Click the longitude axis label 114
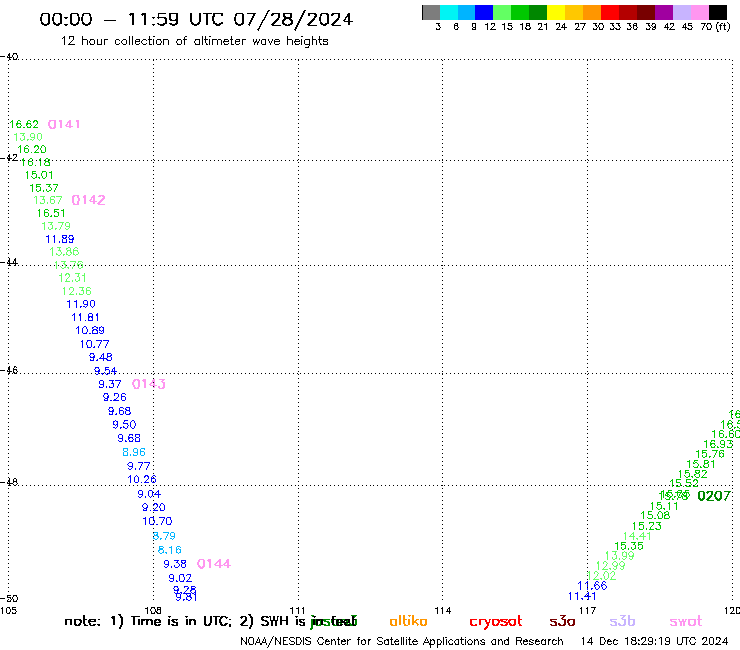This screenshot has width=740, height=650. click(443, 610)
